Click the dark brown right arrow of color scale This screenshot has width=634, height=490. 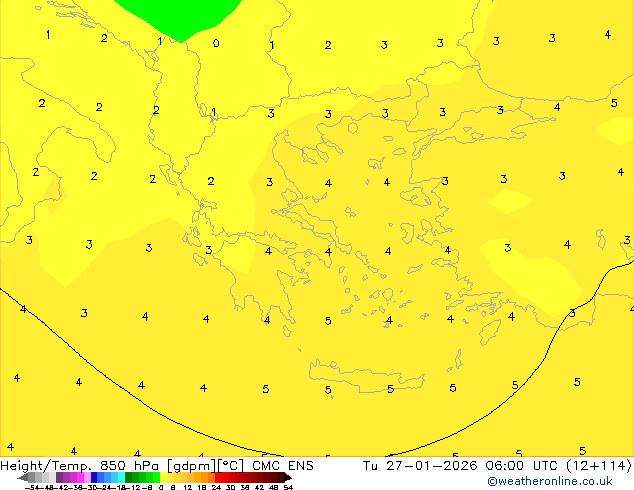point(286,478)
